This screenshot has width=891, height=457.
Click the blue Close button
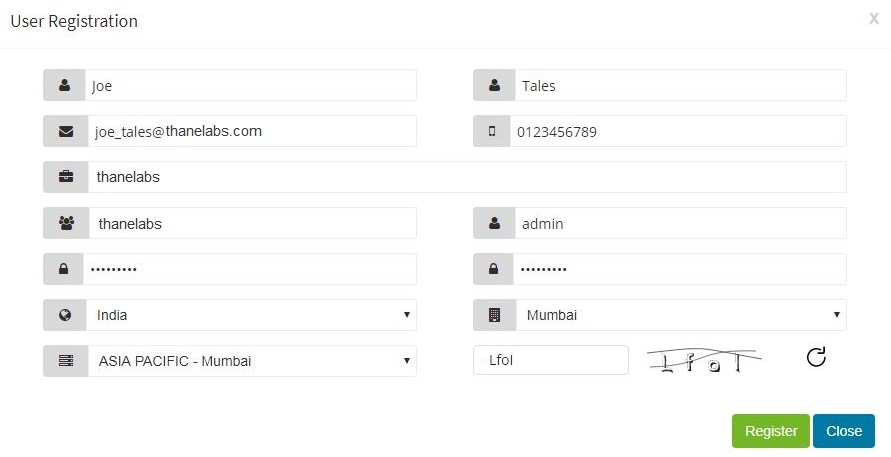pyautogui.click(x=844, y=431)
